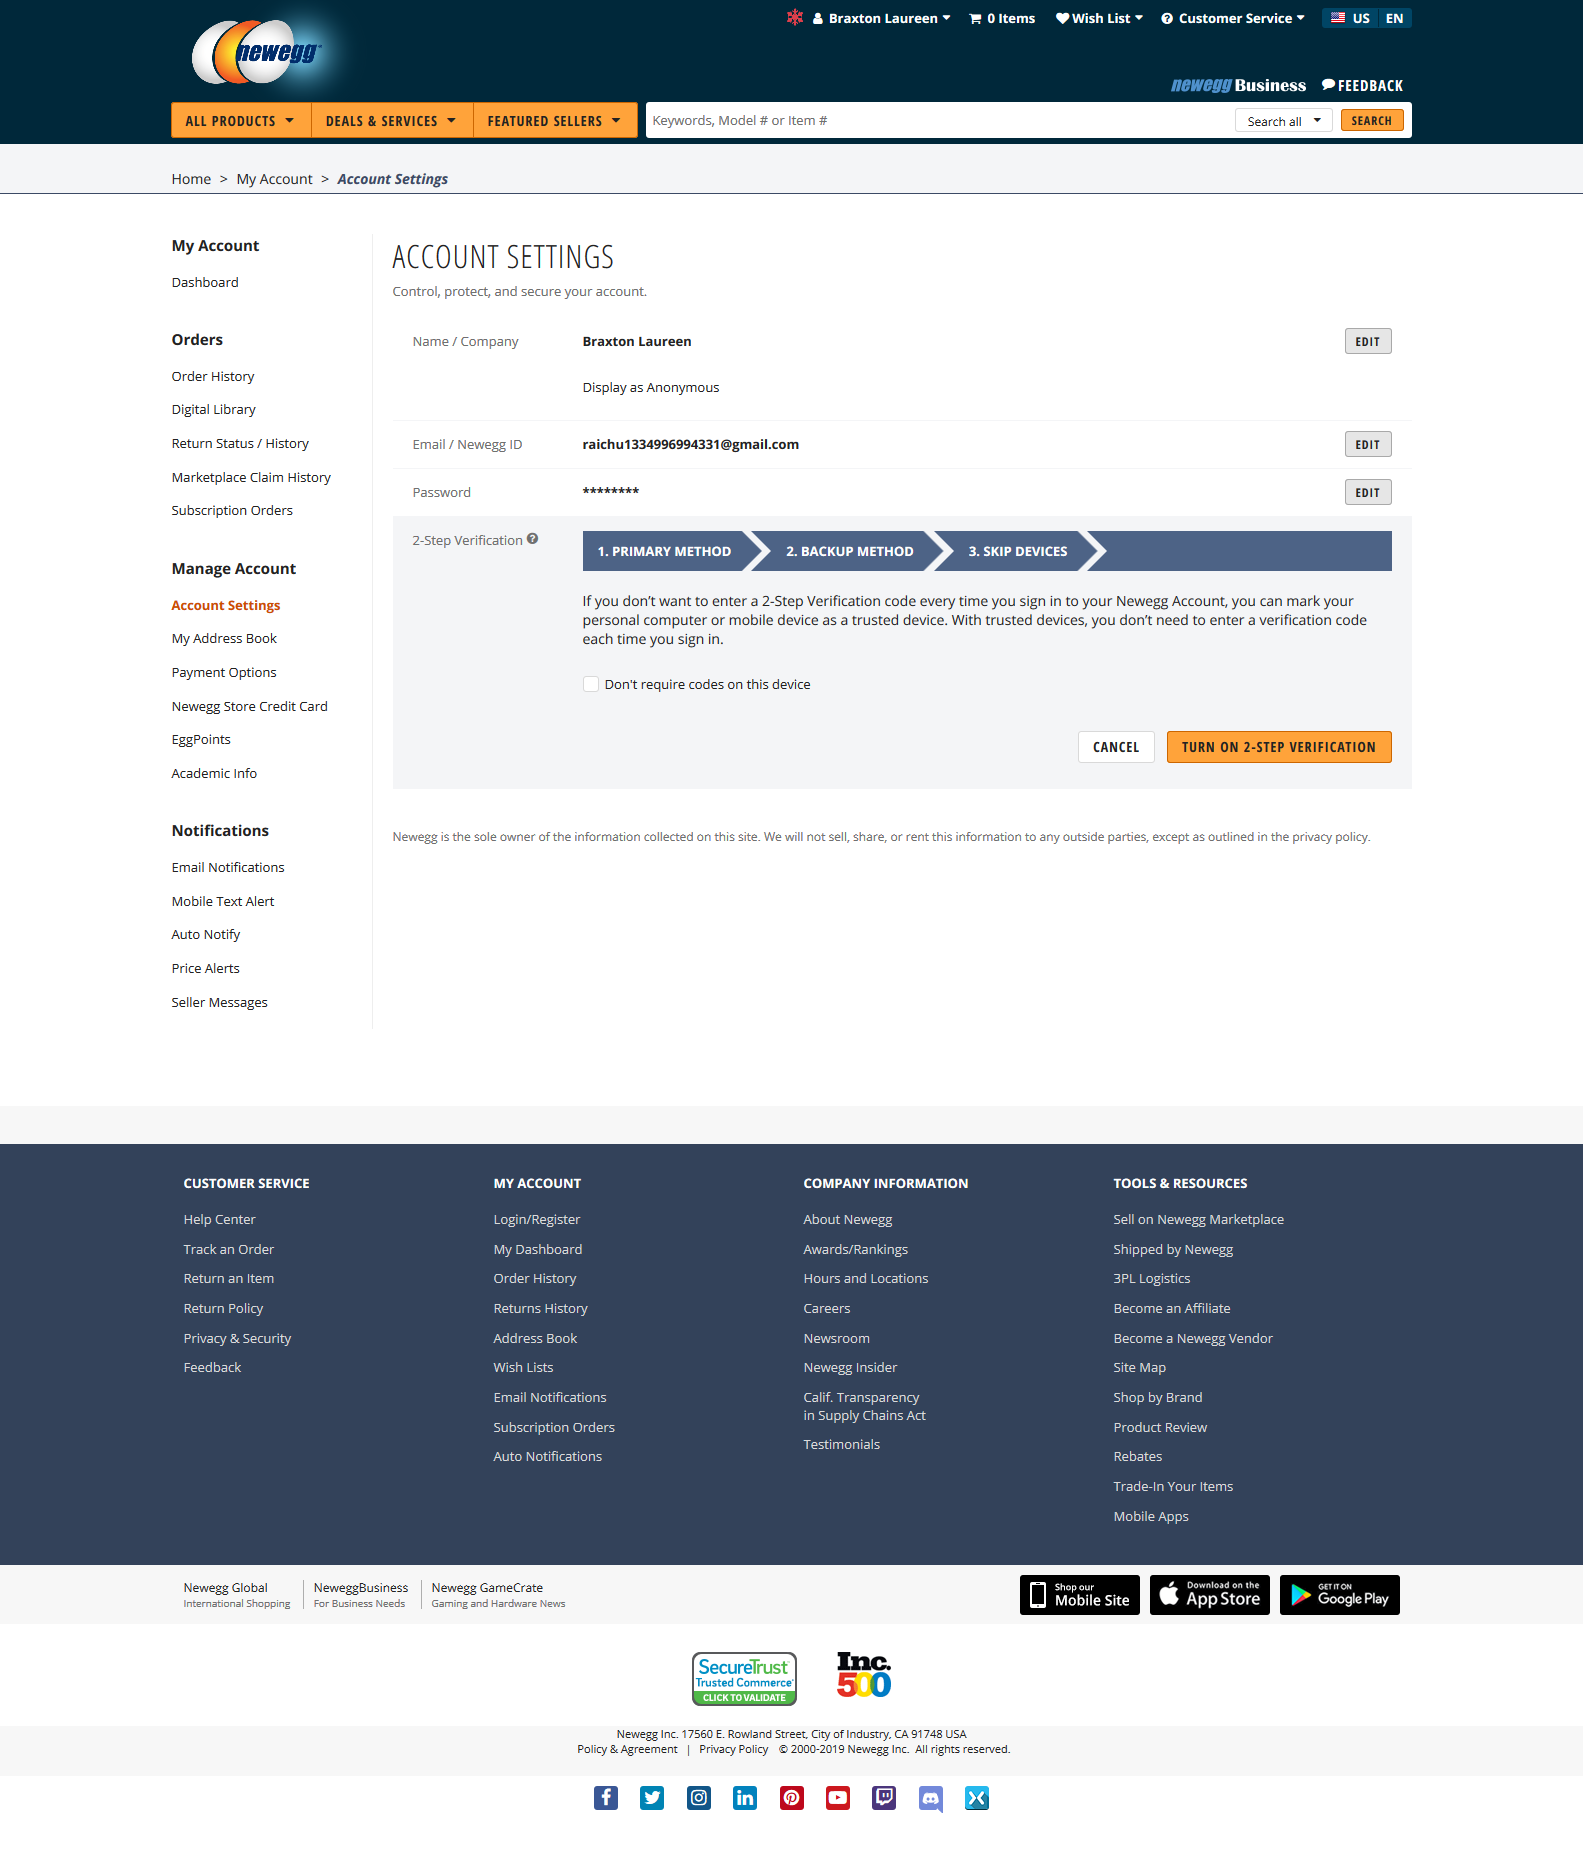Switch language via EN selector
Screen dimensions: 1583x1858
coord(1395,18)
